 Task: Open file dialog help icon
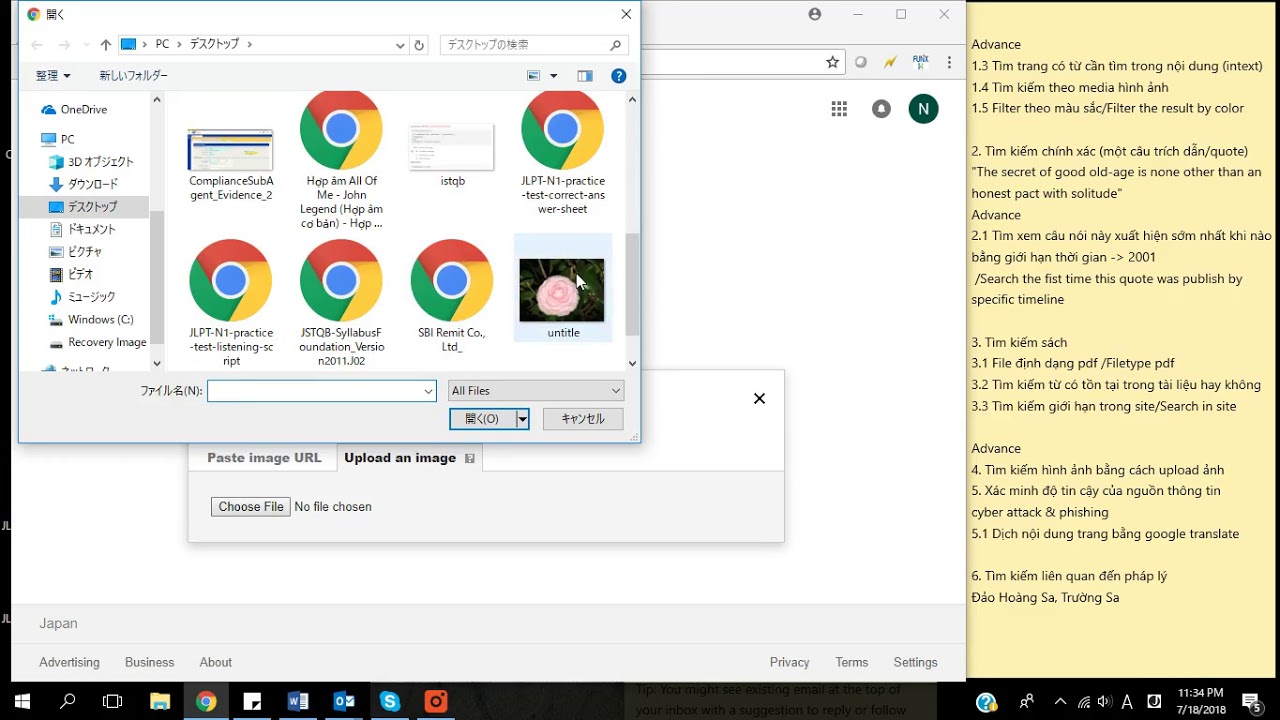pos(619,76)
